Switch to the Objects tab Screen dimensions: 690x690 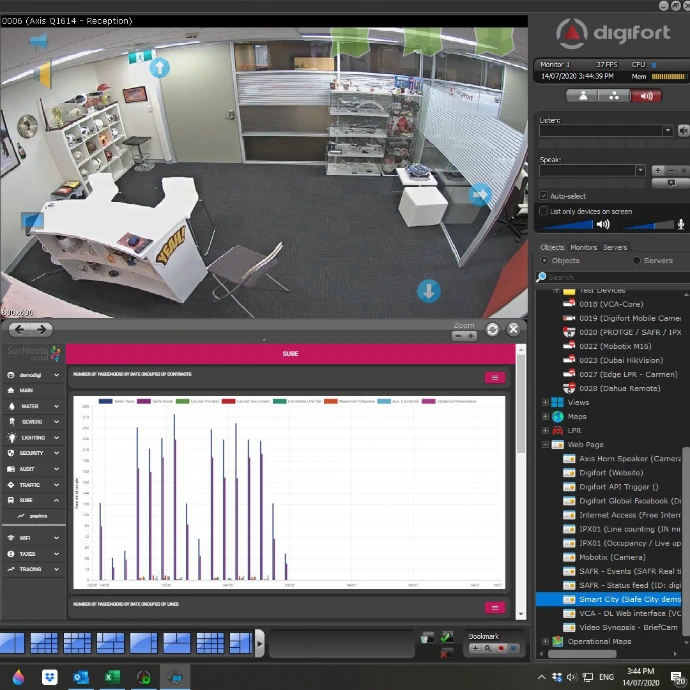point(552,247)
